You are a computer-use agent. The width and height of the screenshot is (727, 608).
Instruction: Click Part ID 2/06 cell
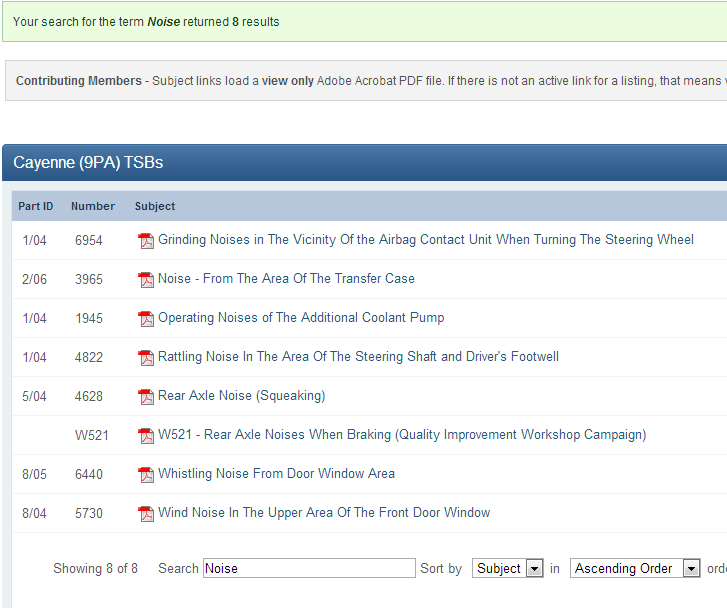tap(34, 280)
